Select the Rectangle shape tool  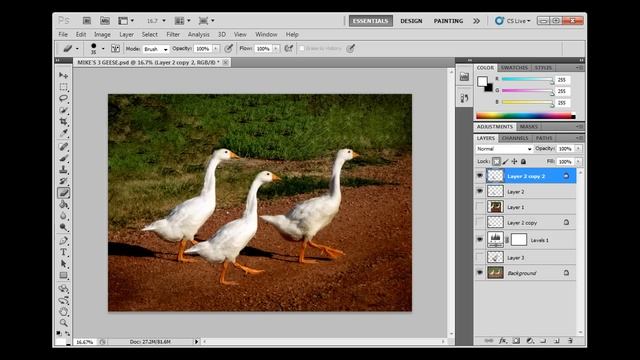[63, 275]
